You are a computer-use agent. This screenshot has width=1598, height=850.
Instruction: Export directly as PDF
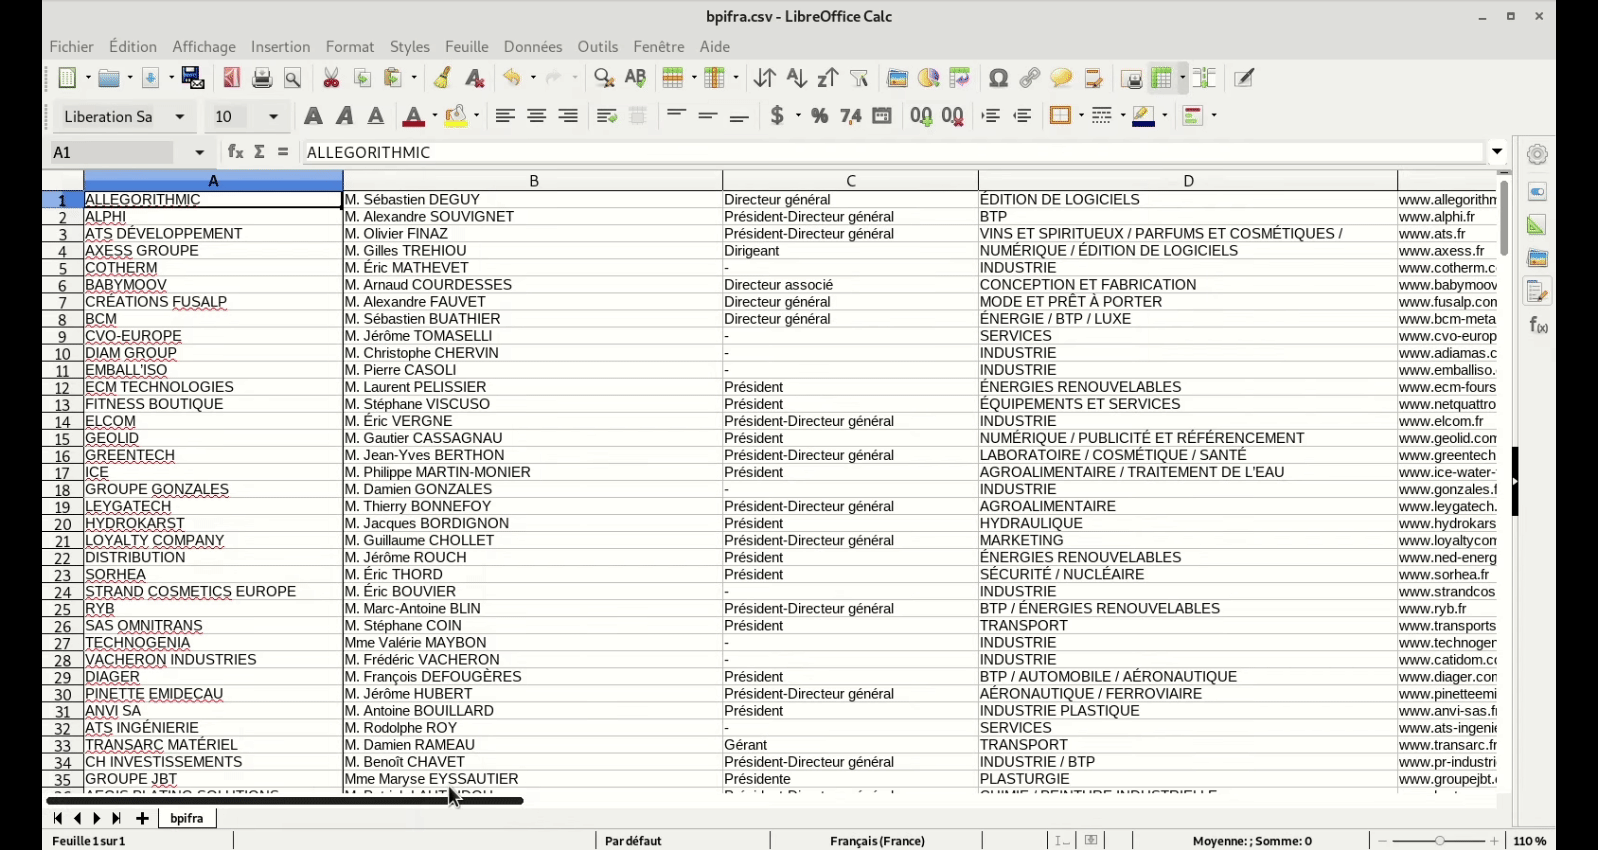(x=232, y=78)
